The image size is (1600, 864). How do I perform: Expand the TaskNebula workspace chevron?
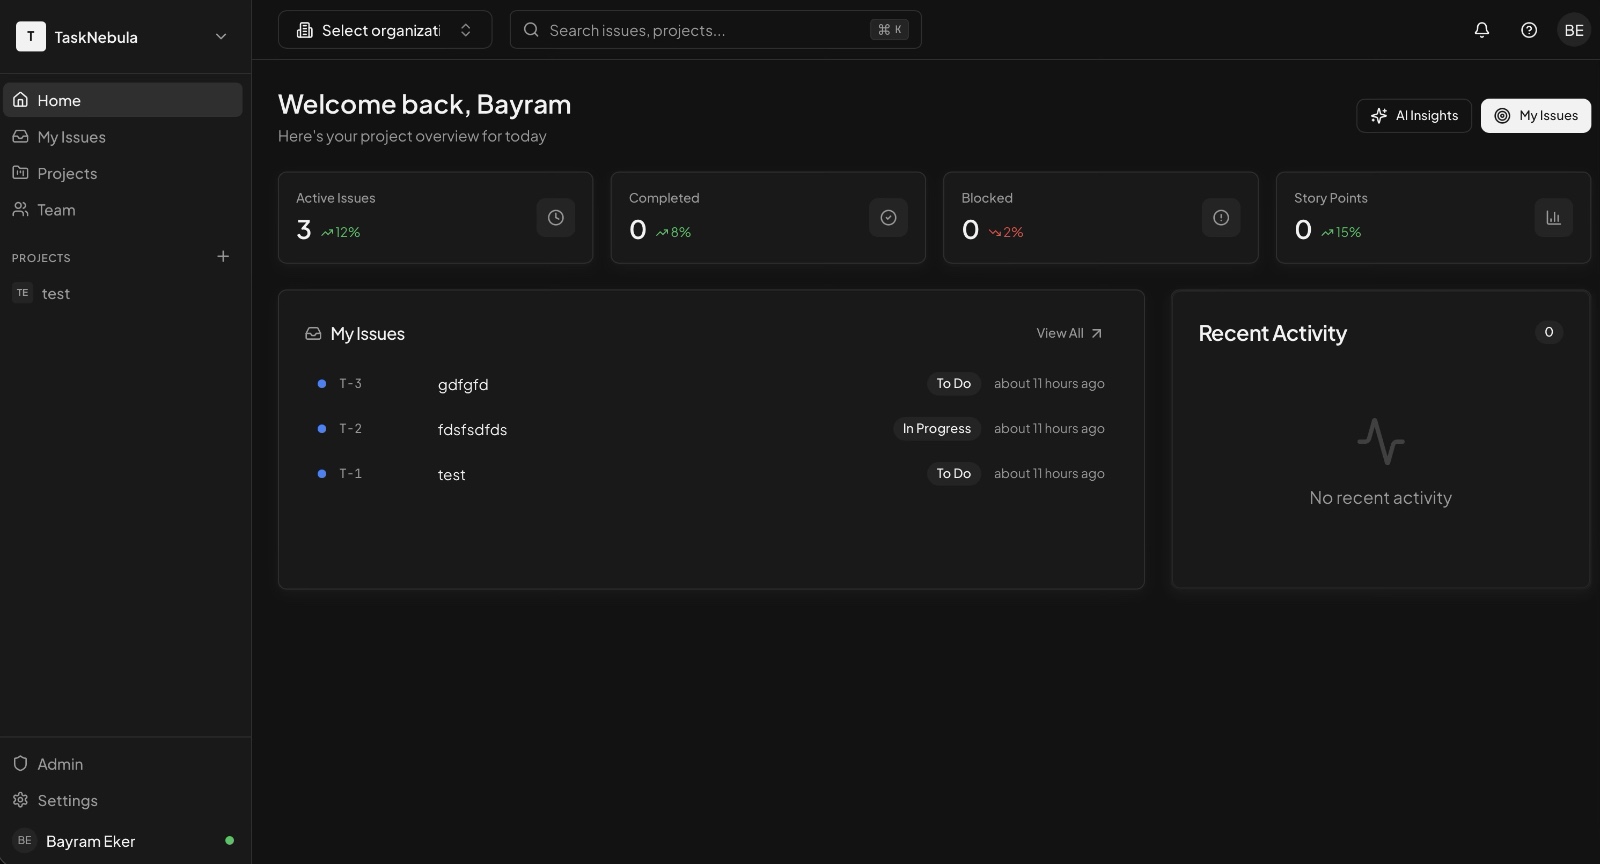tap(221, 37)
